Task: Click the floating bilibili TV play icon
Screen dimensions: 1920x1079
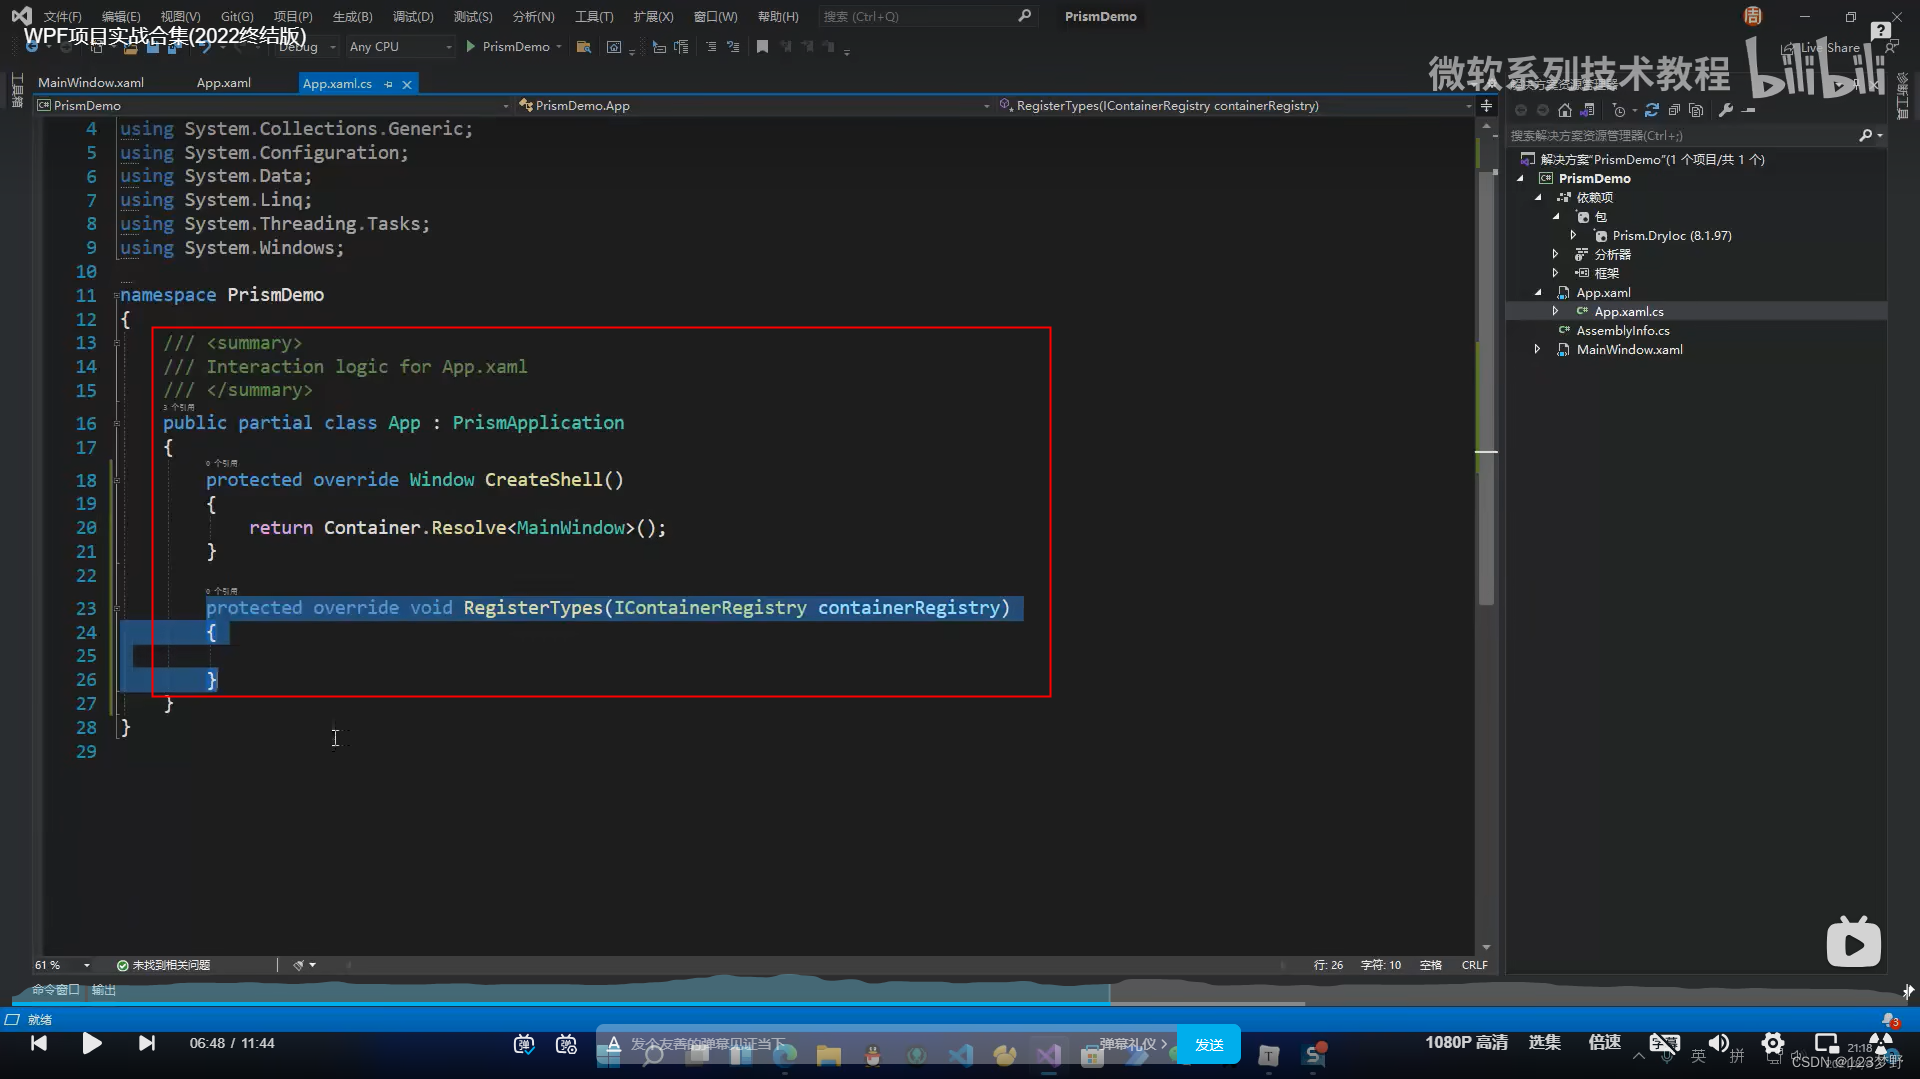Action: (x=1853, y=942)
